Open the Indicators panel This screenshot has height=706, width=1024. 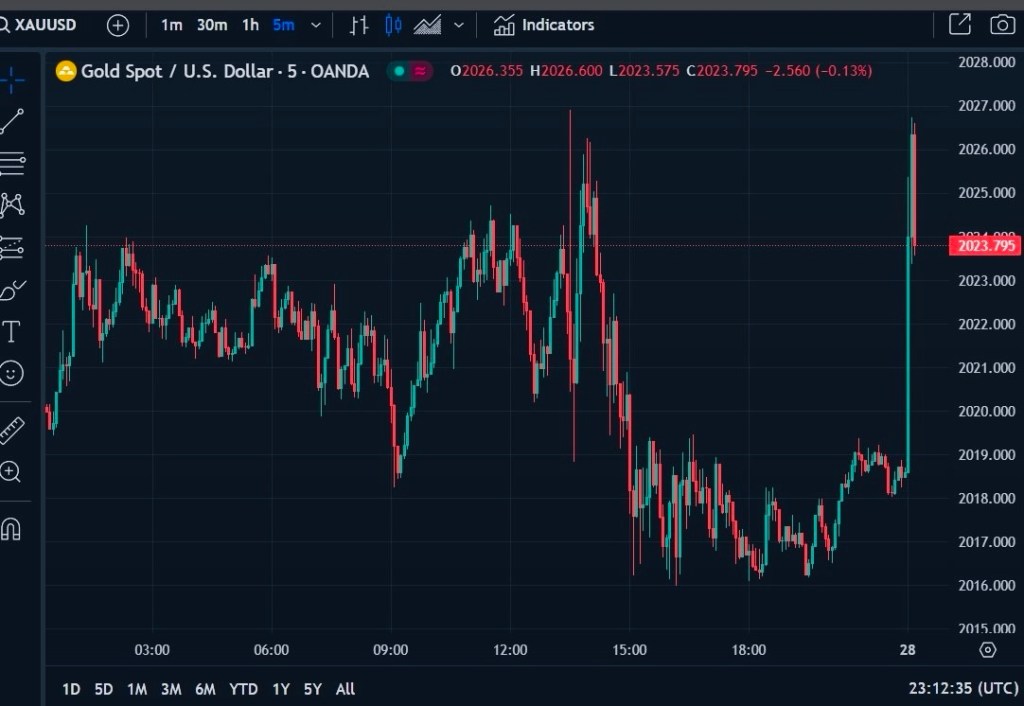tap(544, 25)
